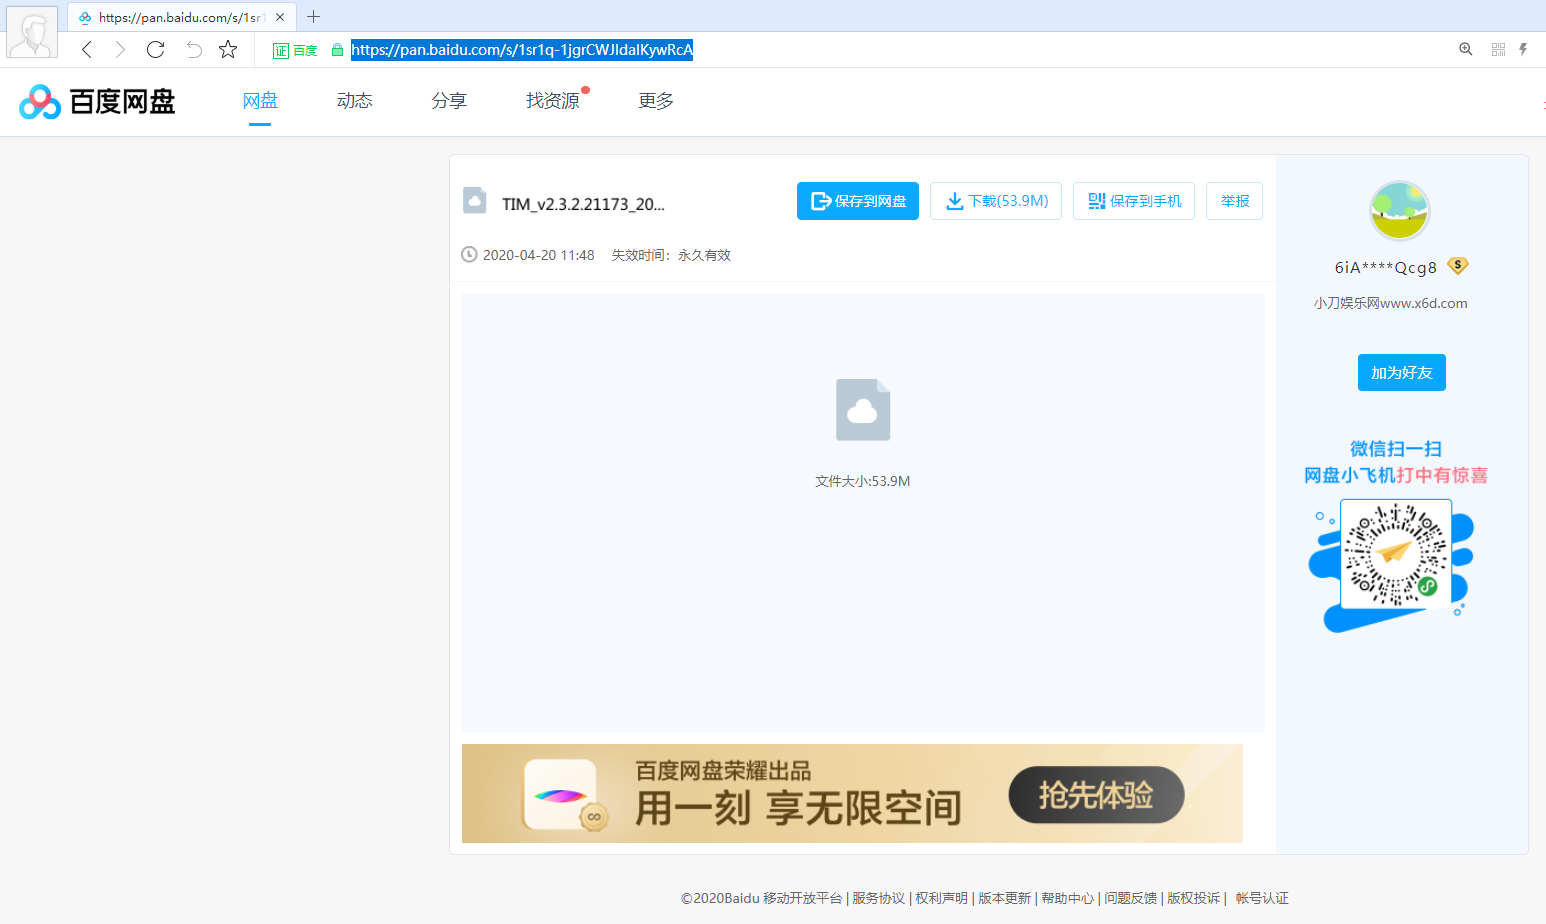Bookmark page with the star icon
Screen dimensions: 1546x924
coord(228,49)
